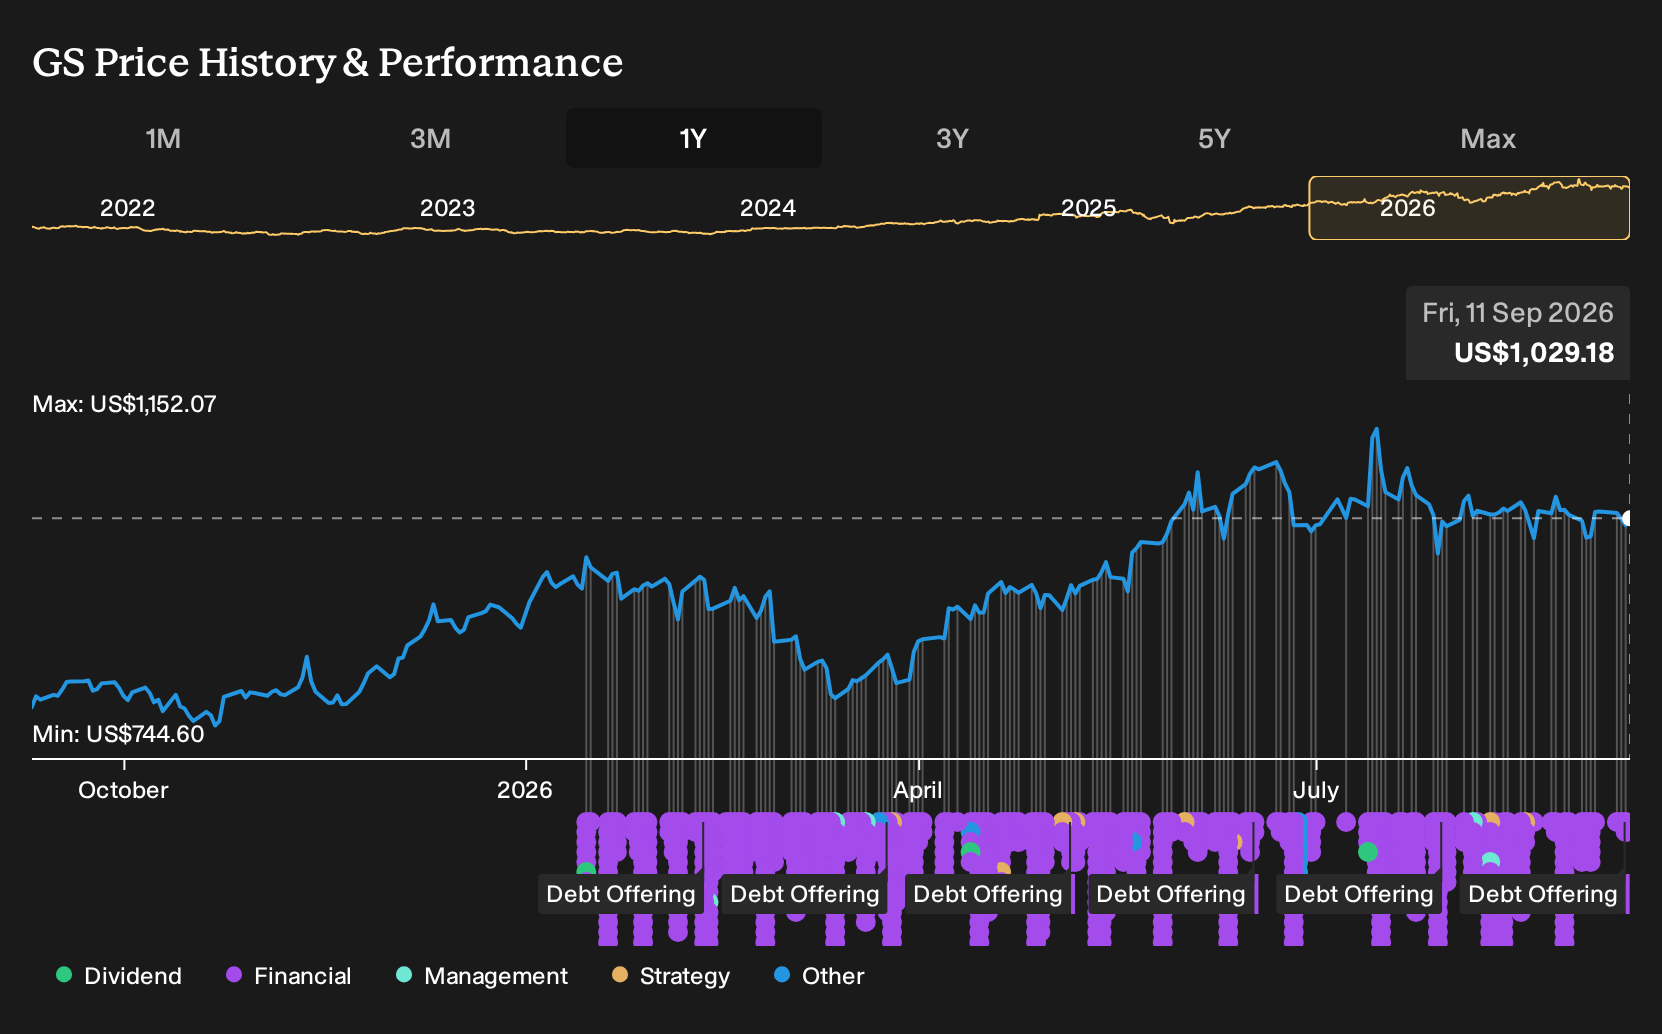Viewport: 1662px width, 1034px height.
Task: Switch to the 5Y time range
Action: pyautogui.click(x=1214, y=138)
